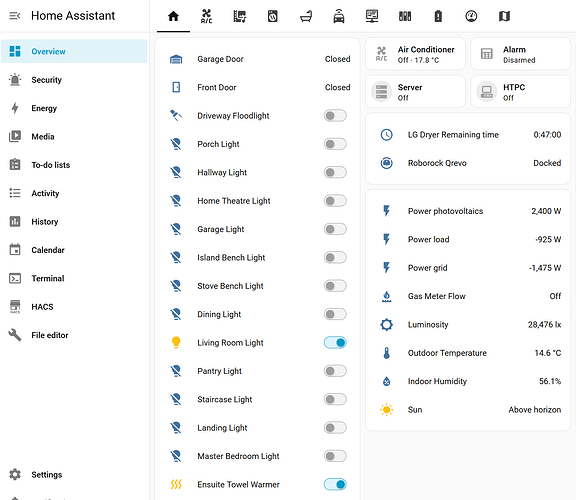This screenshot has width=576, height=500.
Task: Click the Garage Door icon
Action: pos(176,59)
